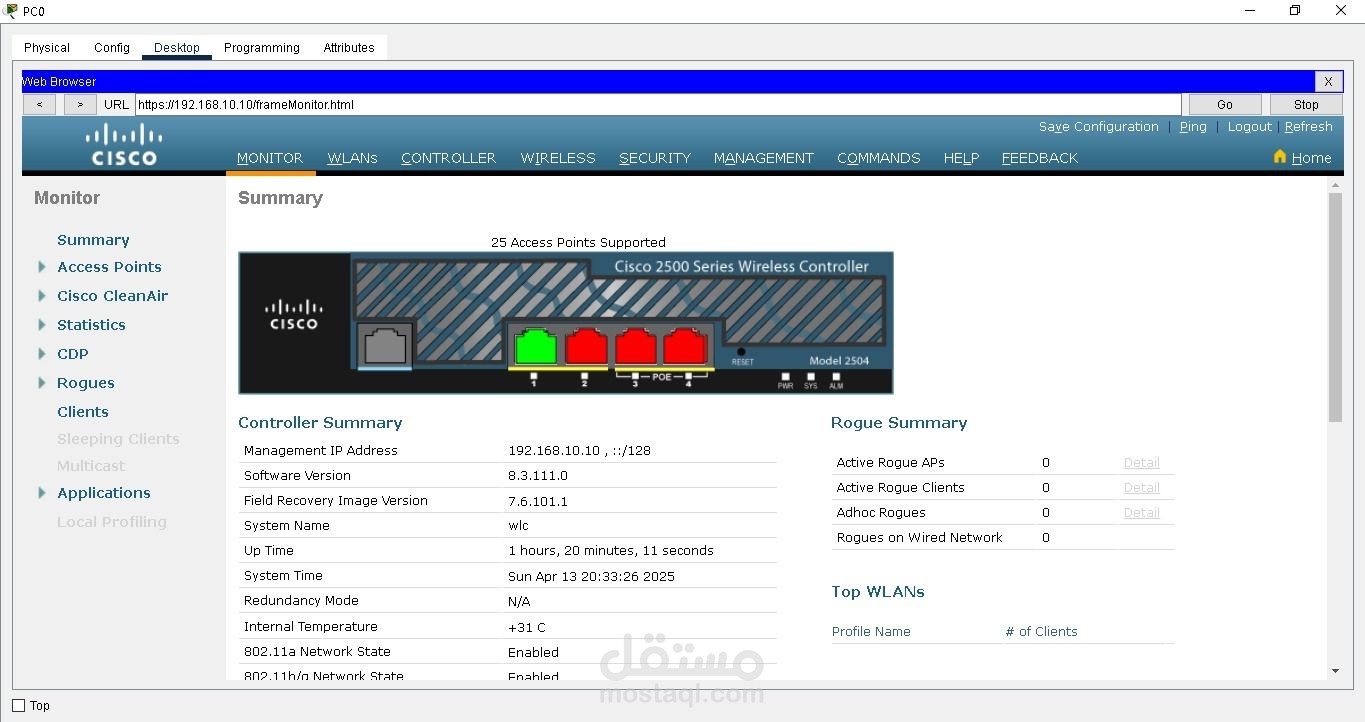Click the gray console port on controller
Screen dimensions: 1365x722
(385, 345)
